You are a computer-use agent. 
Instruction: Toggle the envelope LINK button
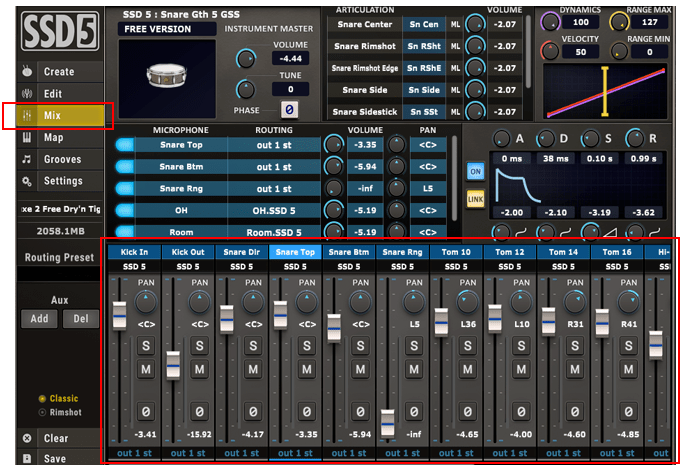[475, 199]
